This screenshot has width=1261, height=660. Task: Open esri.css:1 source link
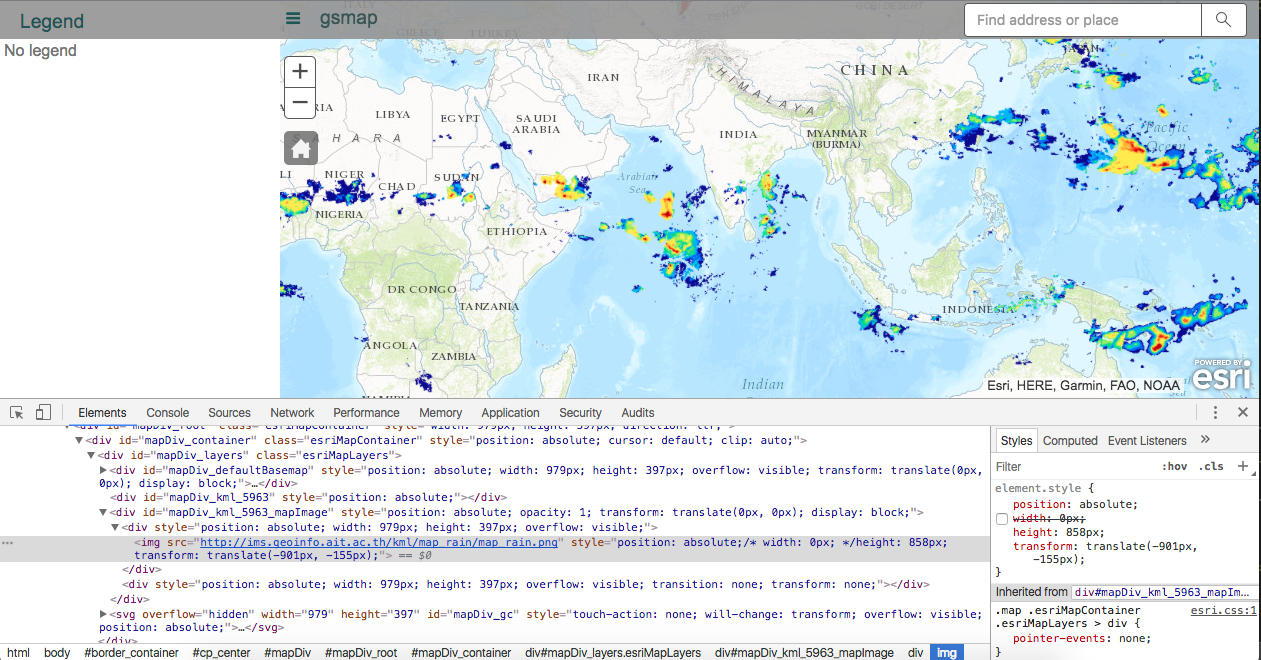[x=1224, y=610]
